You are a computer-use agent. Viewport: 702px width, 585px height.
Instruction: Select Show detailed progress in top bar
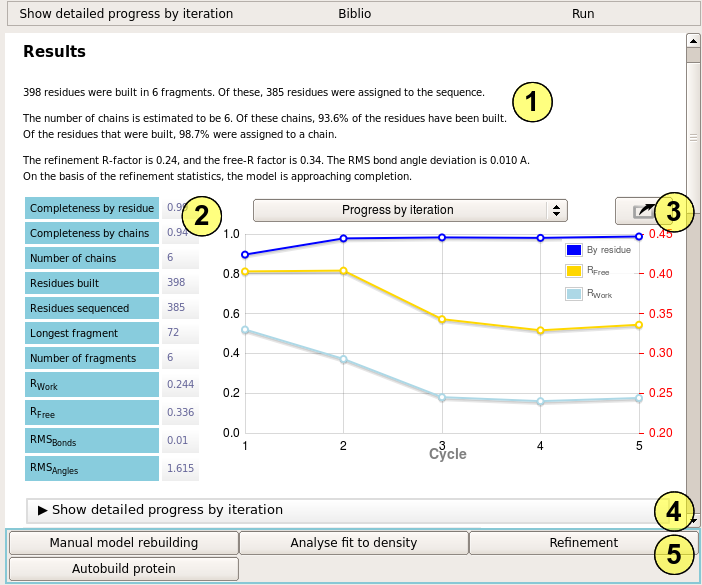click(126, 14)
